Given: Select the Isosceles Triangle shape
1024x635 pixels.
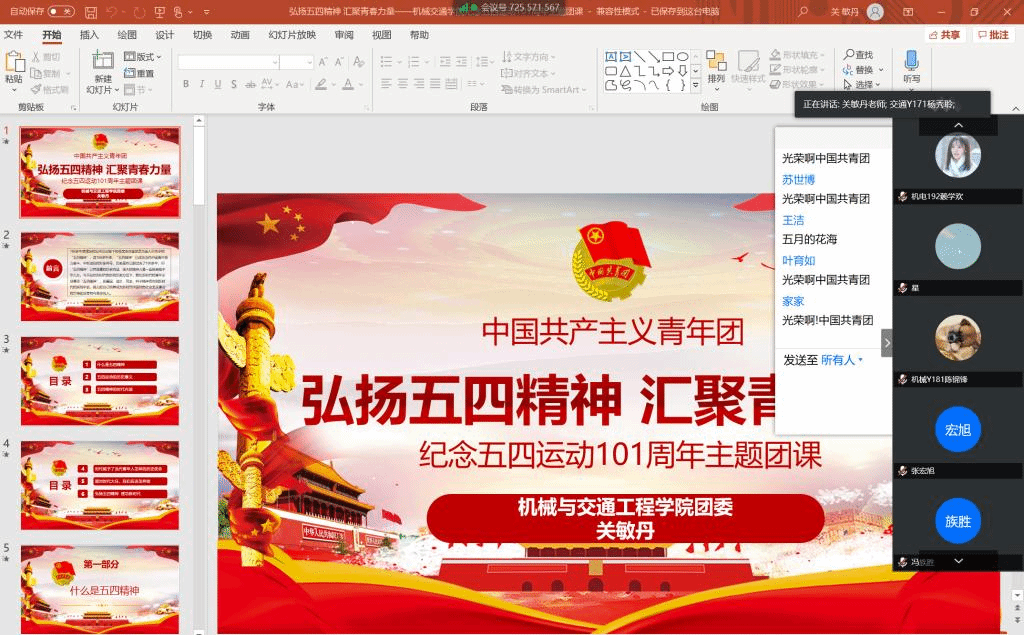Looking at the screenshot, I should click(x=626, y=71).
